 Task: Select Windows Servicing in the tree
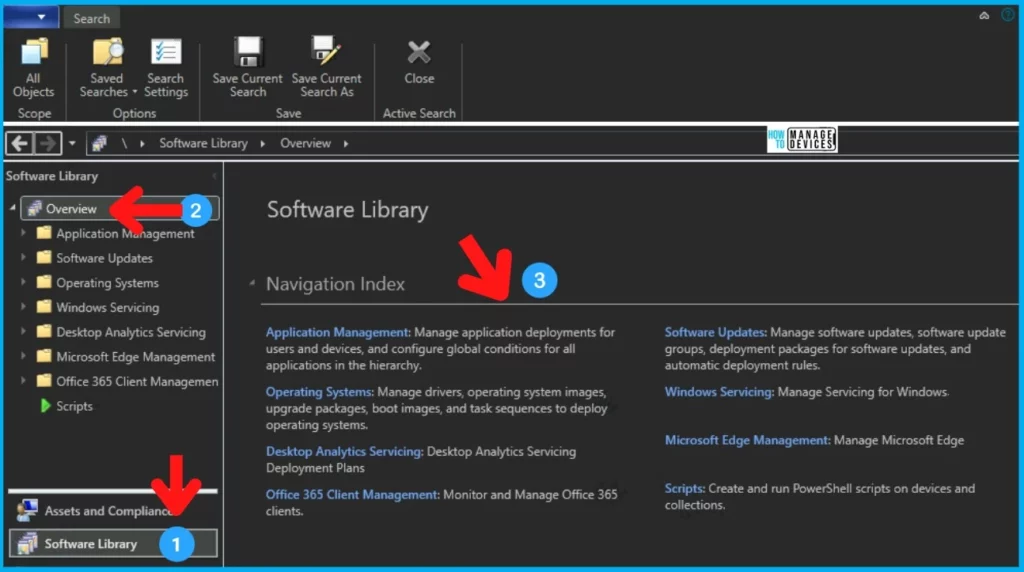[107, 307]
